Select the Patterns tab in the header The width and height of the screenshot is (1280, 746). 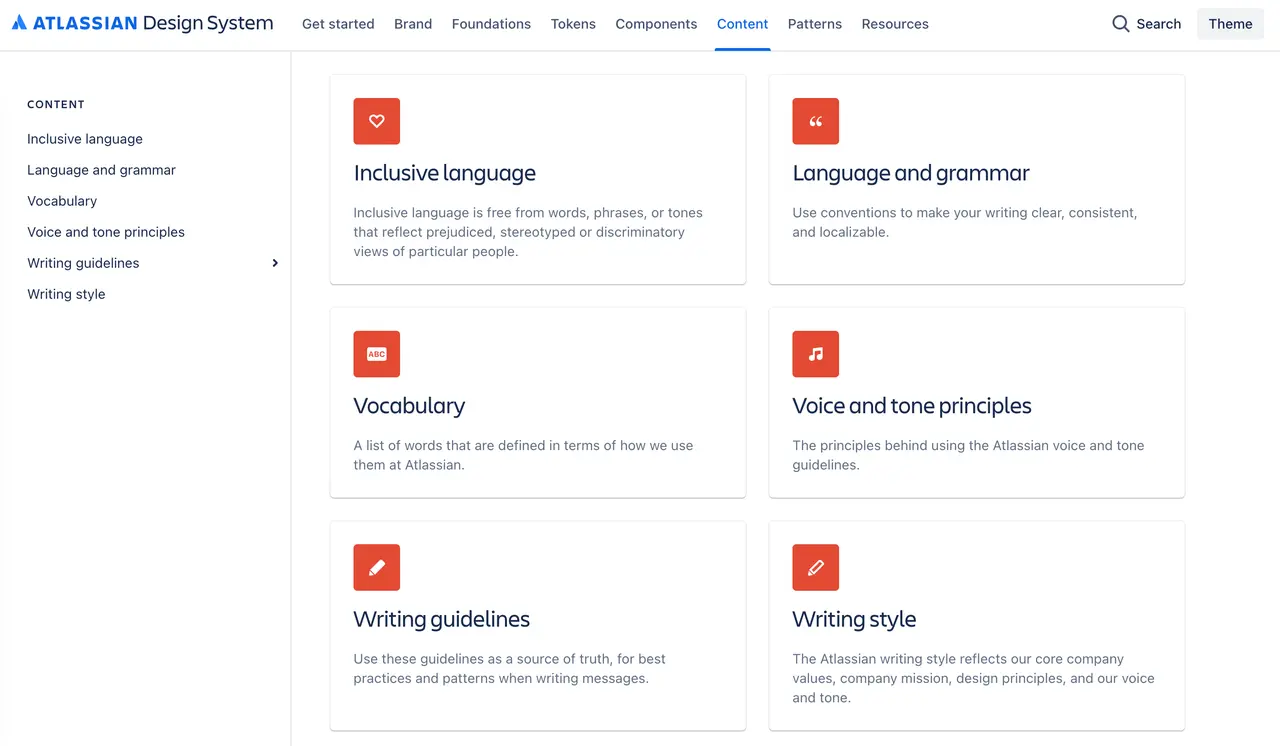click(x=815, y=24)
